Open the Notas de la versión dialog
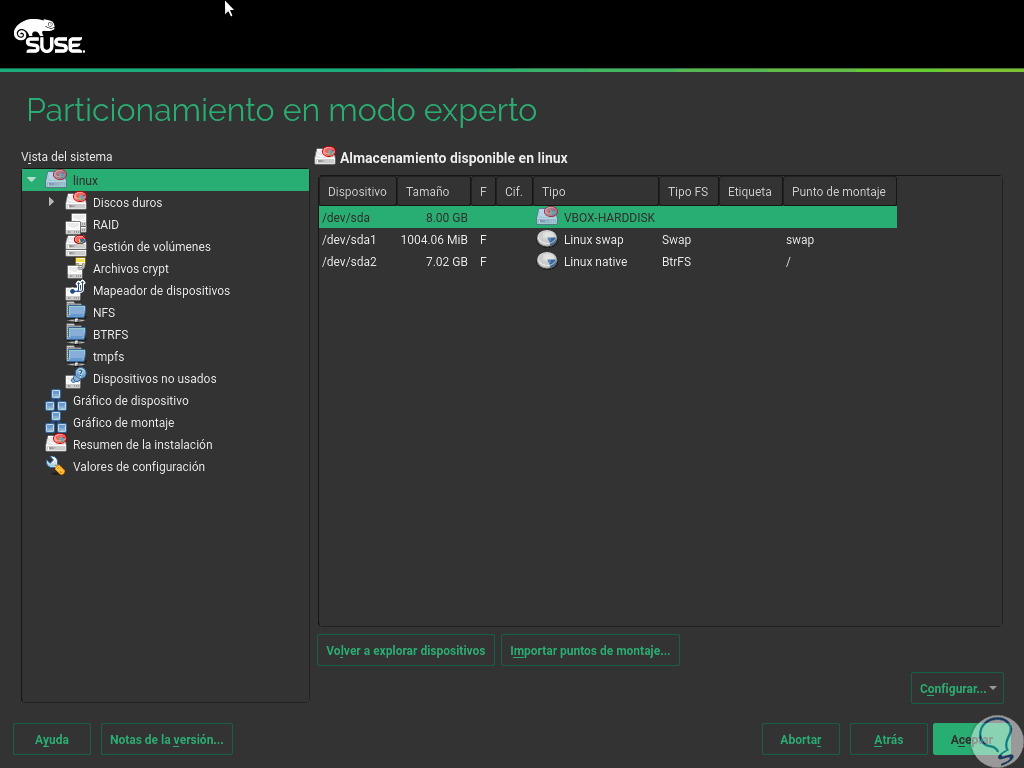 pos(166,739)
